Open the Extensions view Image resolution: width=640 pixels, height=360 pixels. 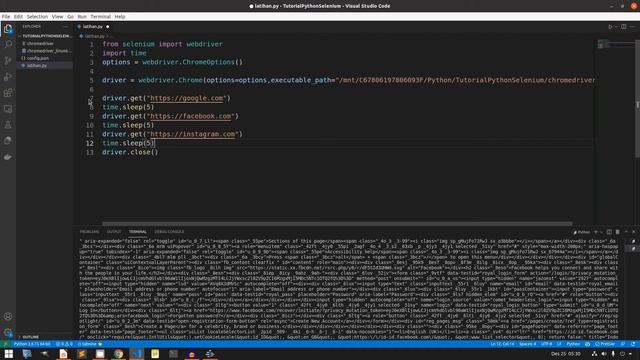click(8, 93)
